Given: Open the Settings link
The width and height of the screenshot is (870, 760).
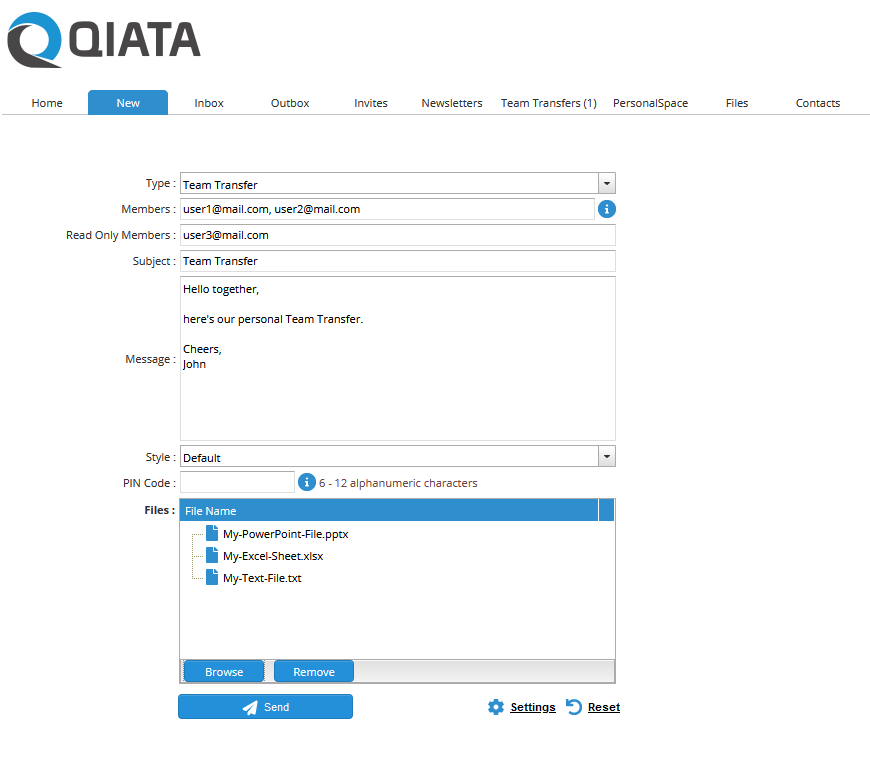Looking at the screenshot, I should 532,707.
